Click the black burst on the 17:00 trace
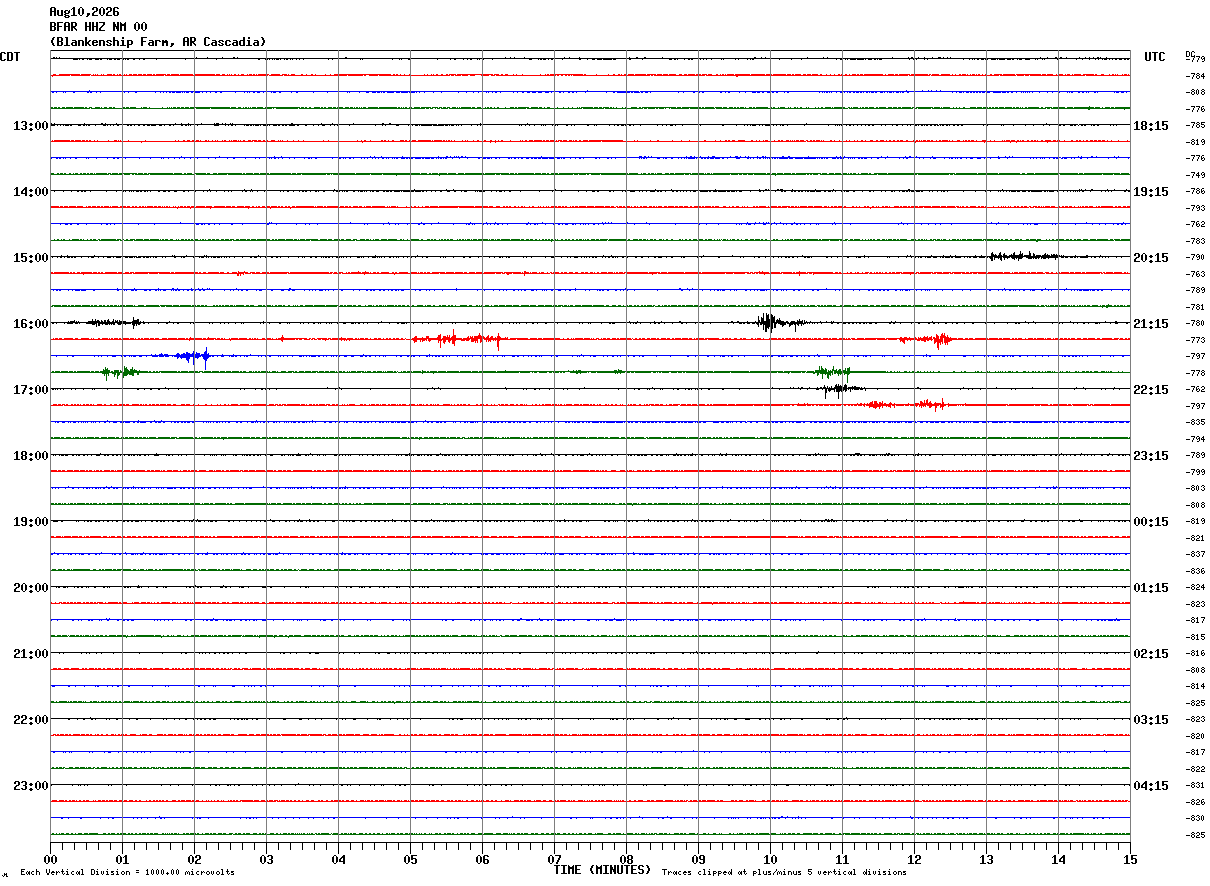Viewport: 1210px width, 886px height. [x=840, y=388]
